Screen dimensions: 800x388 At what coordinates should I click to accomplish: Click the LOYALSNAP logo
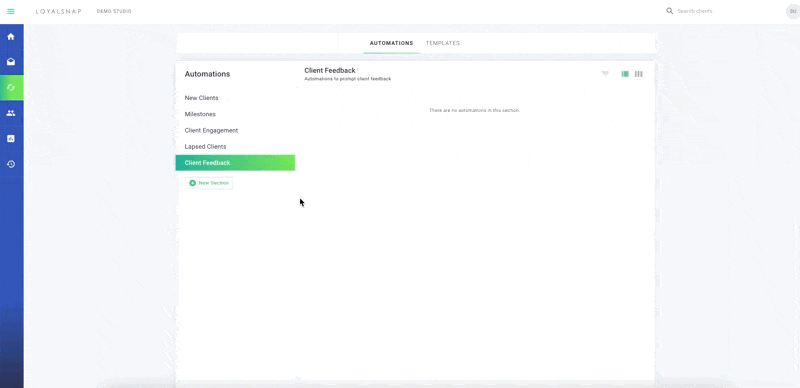58,11
